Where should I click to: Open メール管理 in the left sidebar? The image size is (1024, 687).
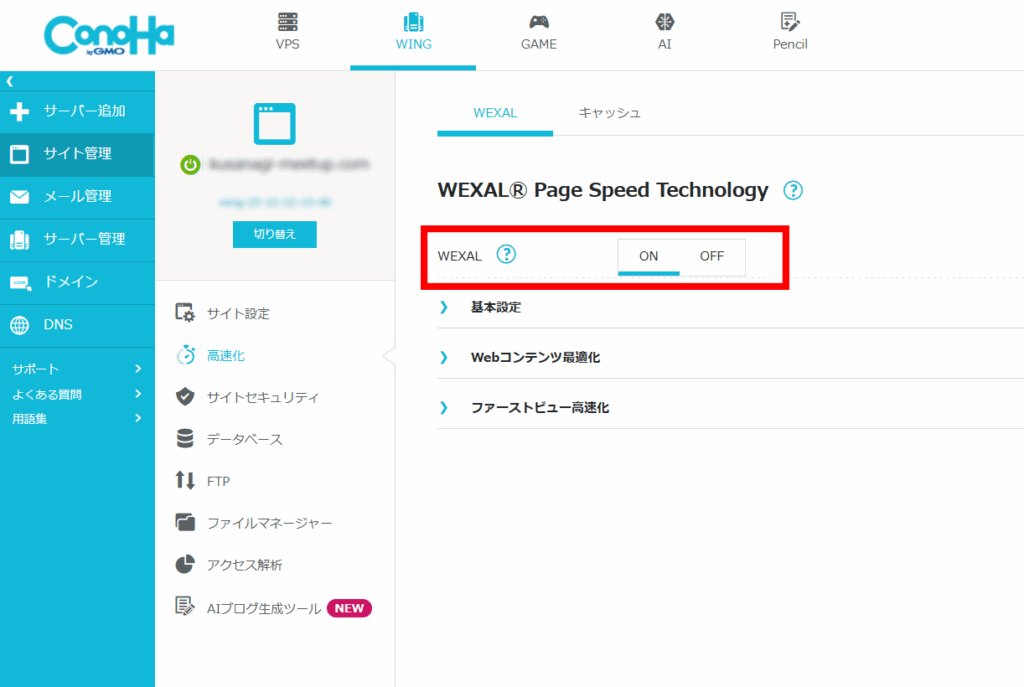tap(76, 197)
